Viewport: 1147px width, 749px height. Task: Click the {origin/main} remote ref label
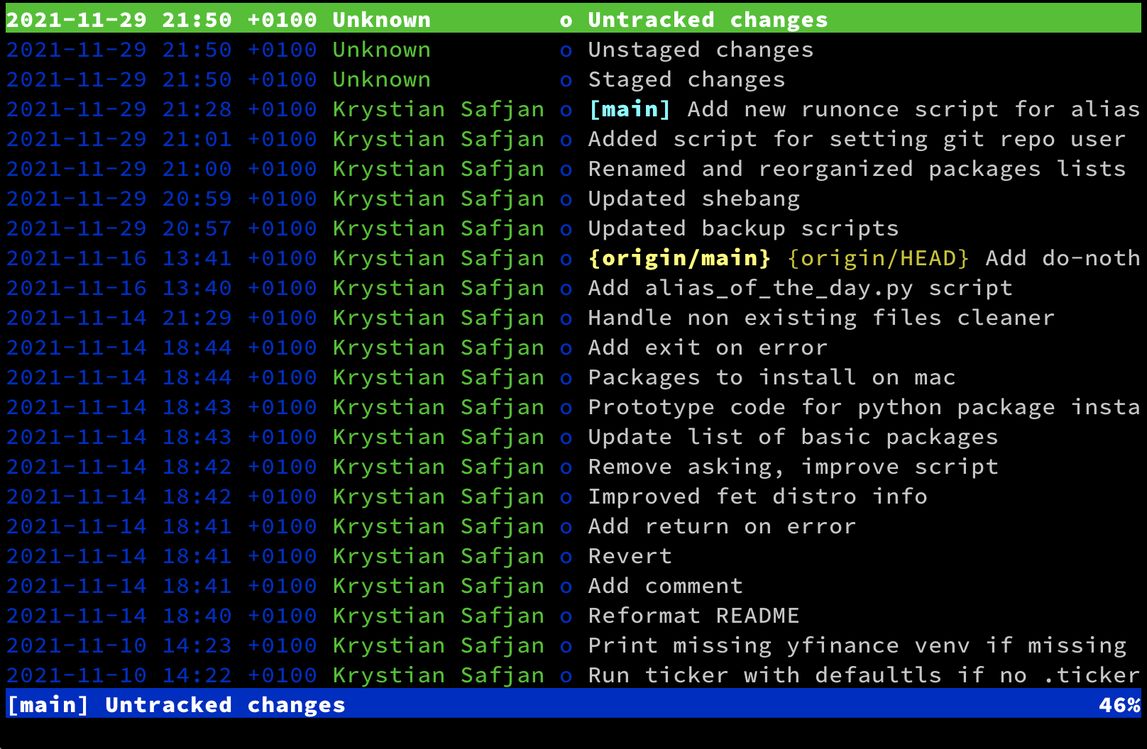click(679, 258)
